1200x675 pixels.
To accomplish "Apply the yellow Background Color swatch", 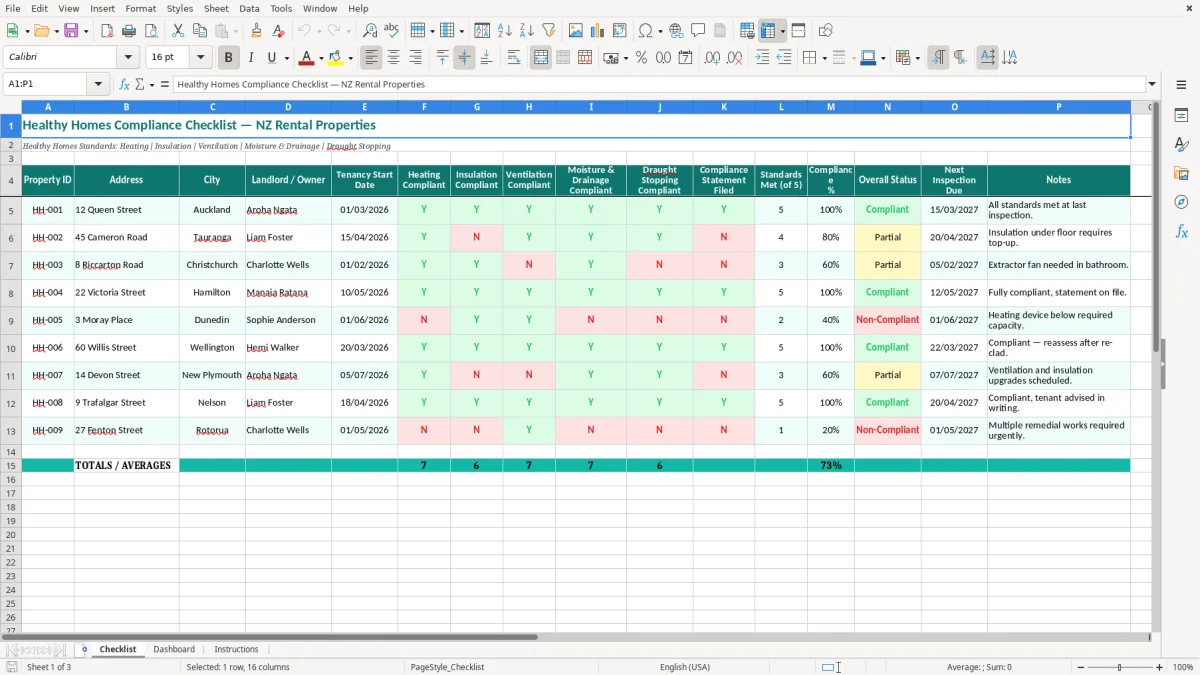I will (336, 58).
